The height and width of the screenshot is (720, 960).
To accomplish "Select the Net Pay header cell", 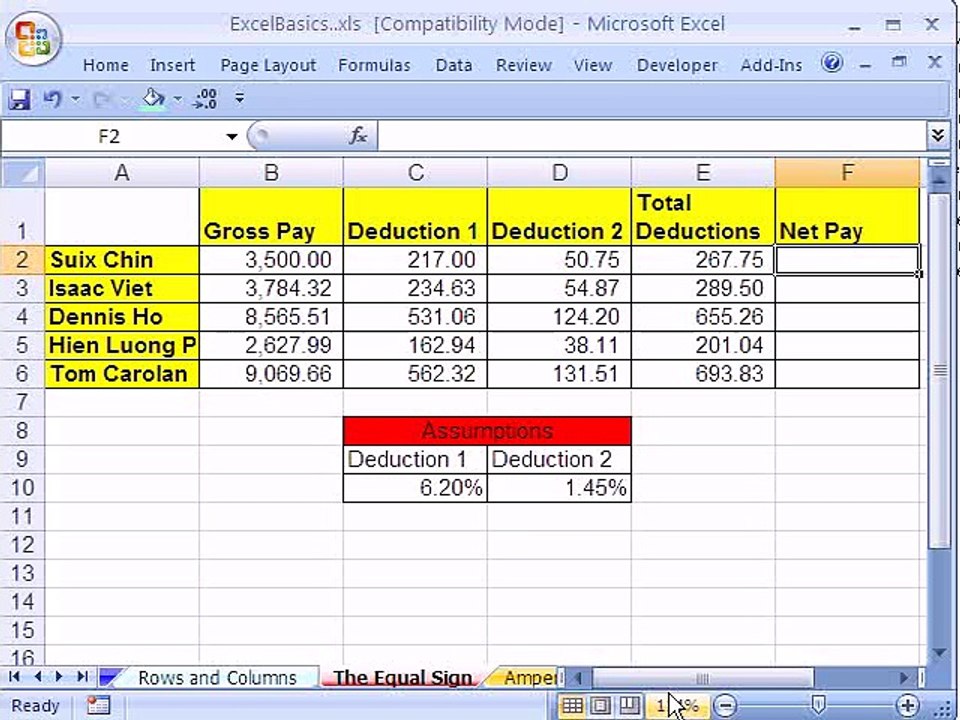I will coord(847,216).
